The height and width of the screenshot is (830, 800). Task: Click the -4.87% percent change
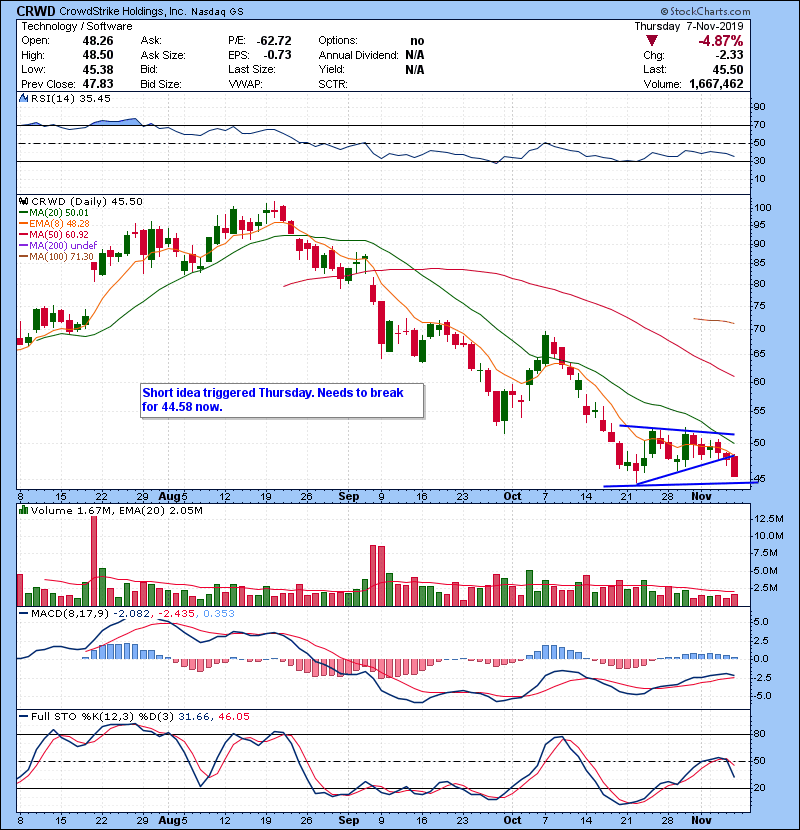pyautogui.click(x=721, y=41)
